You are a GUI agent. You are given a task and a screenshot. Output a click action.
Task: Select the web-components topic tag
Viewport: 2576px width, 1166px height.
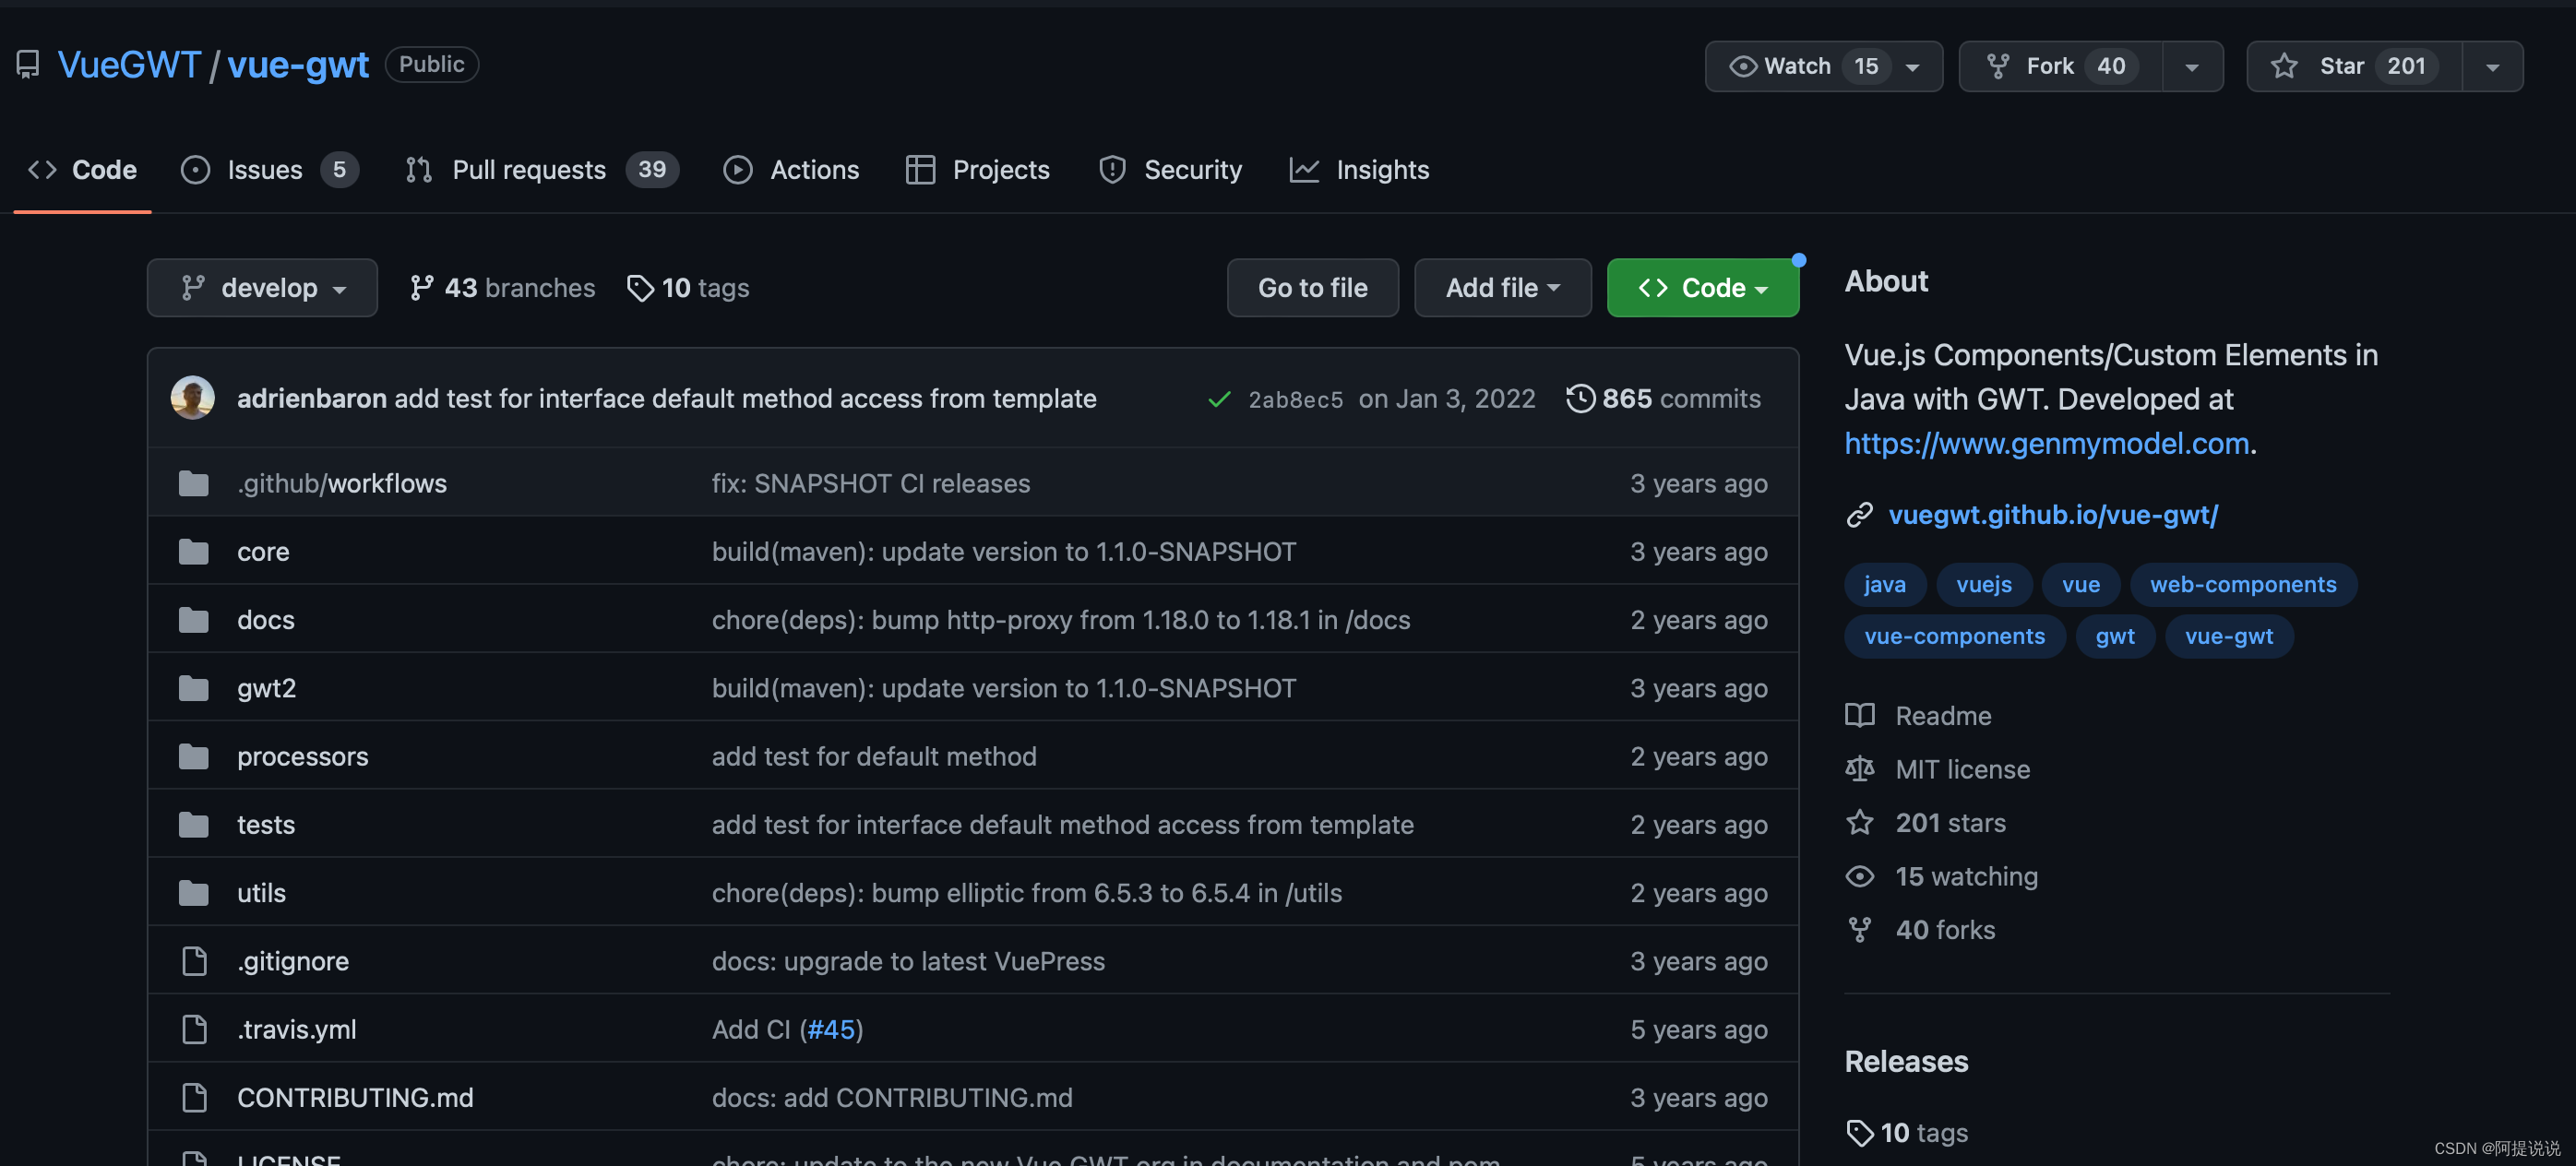tap(2242, 584)
